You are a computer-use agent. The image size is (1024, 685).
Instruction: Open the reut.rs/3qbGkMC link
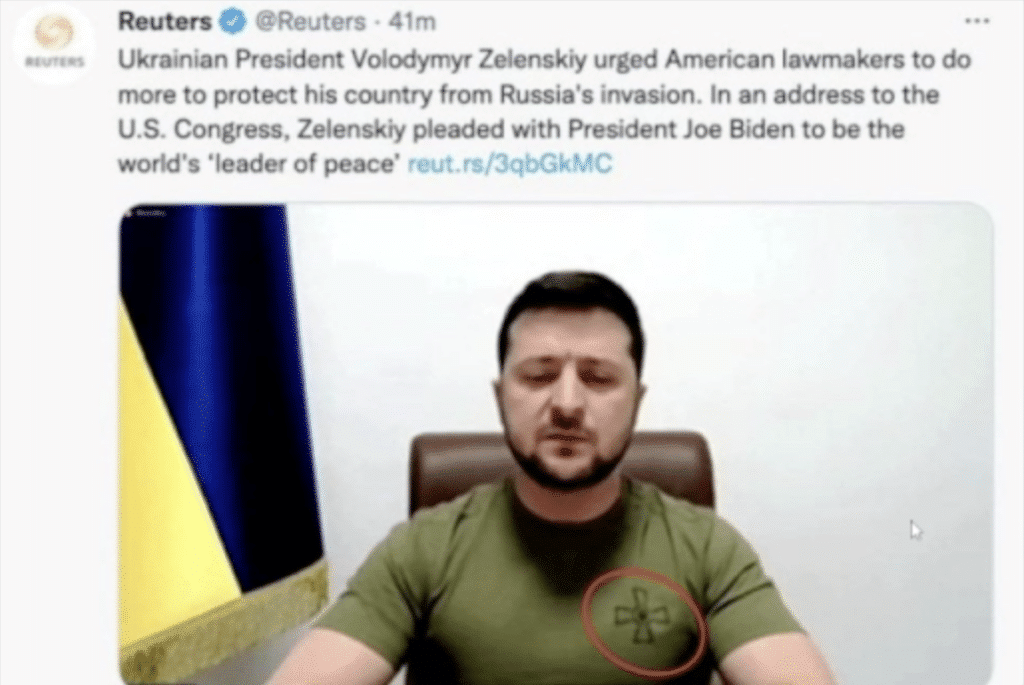point(510,163)
